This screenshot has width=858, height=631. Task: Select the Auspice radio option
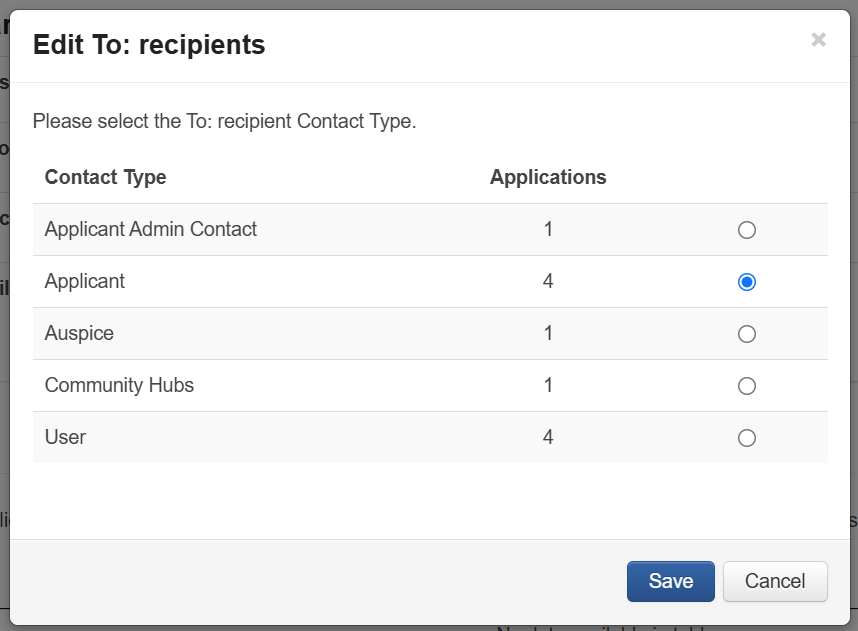746,334
